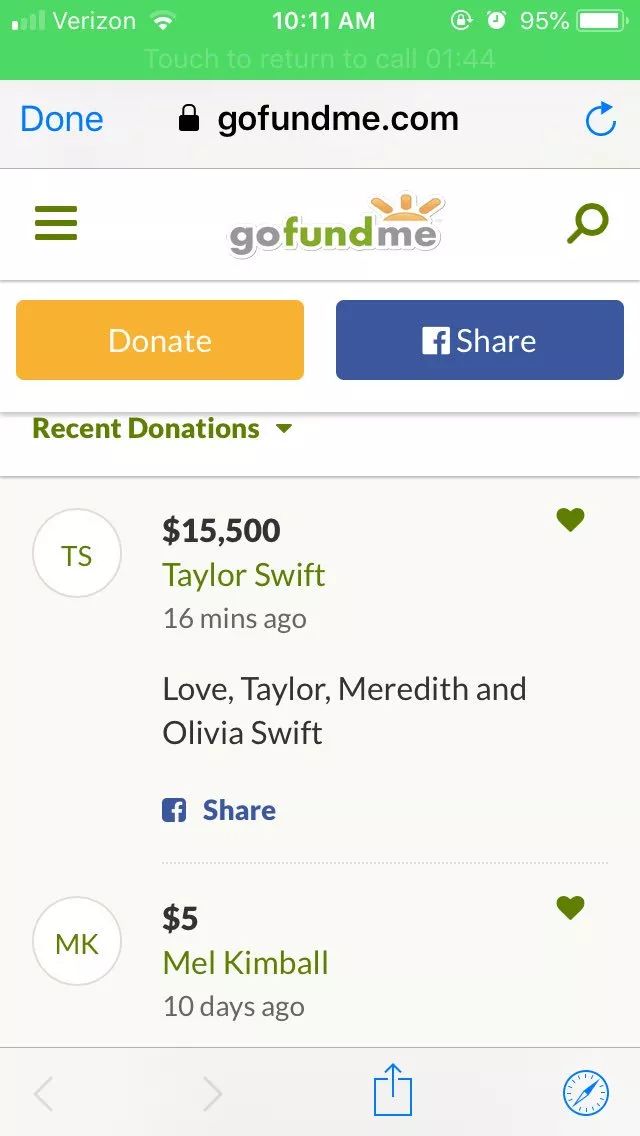Screen dimensions: 640x1136
Task: Tap the GoFundMe logo
Action: (x=336, y=226)
